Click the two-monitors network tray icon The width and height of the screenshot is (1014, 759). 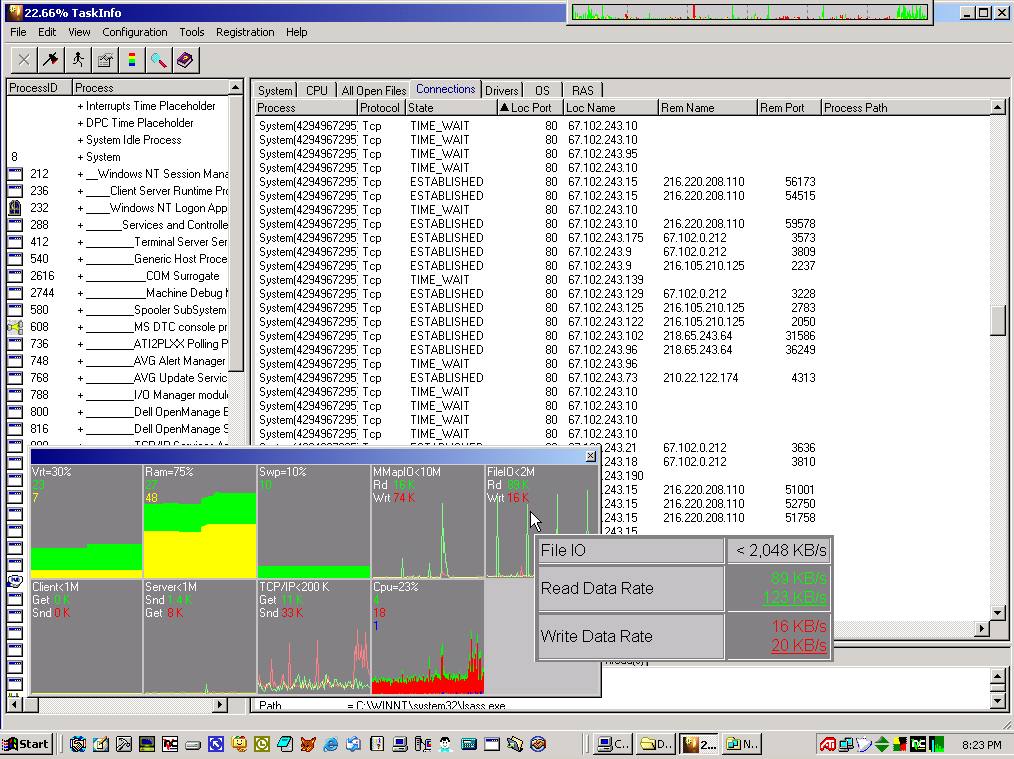click(845, 745)
